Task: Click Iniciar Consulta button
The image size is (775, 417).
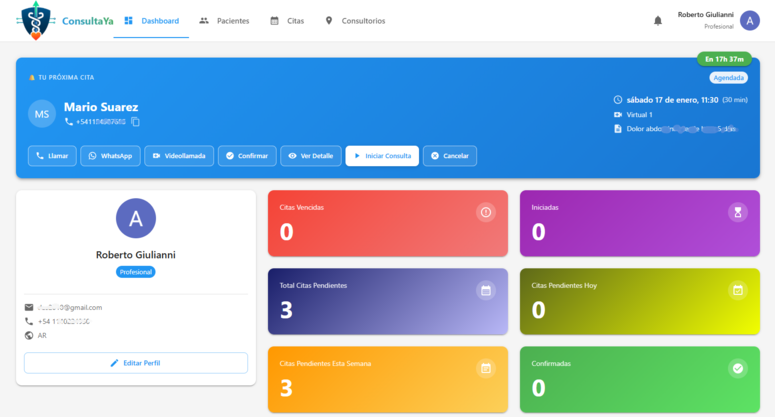Action: (x=382, y=156)
